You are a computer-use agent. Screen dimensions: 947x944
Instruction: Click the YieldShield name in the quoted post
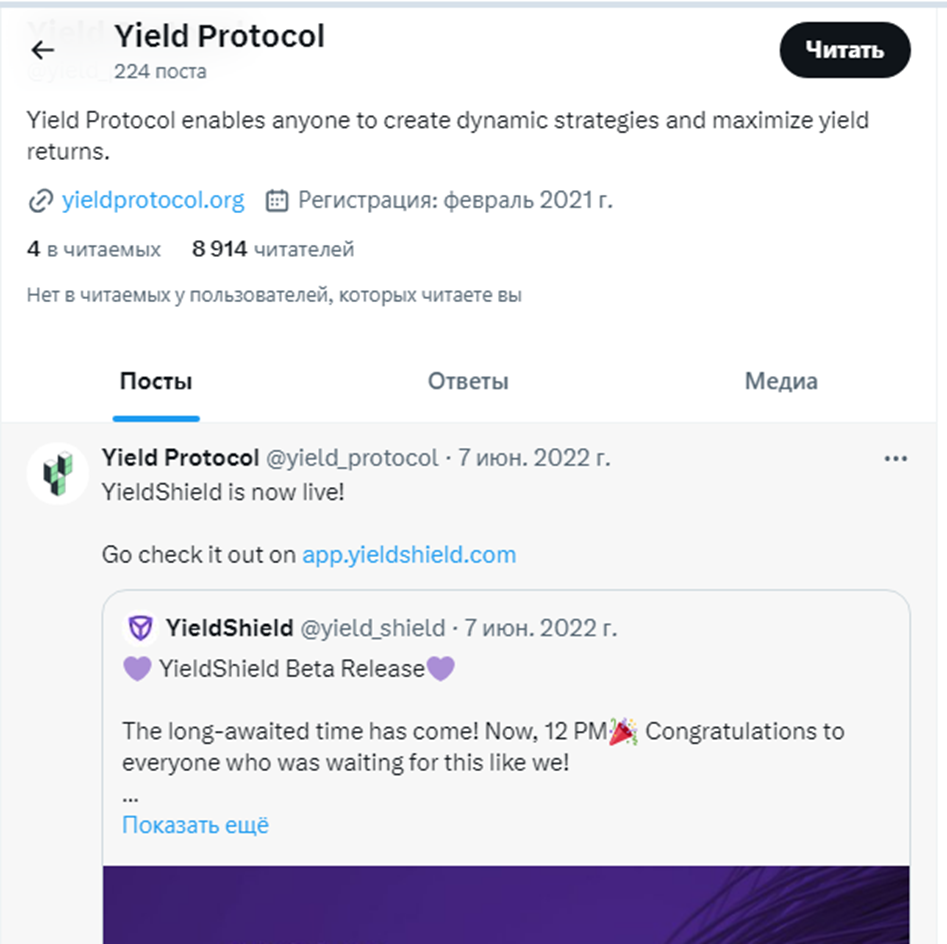[x=229, y=628]
